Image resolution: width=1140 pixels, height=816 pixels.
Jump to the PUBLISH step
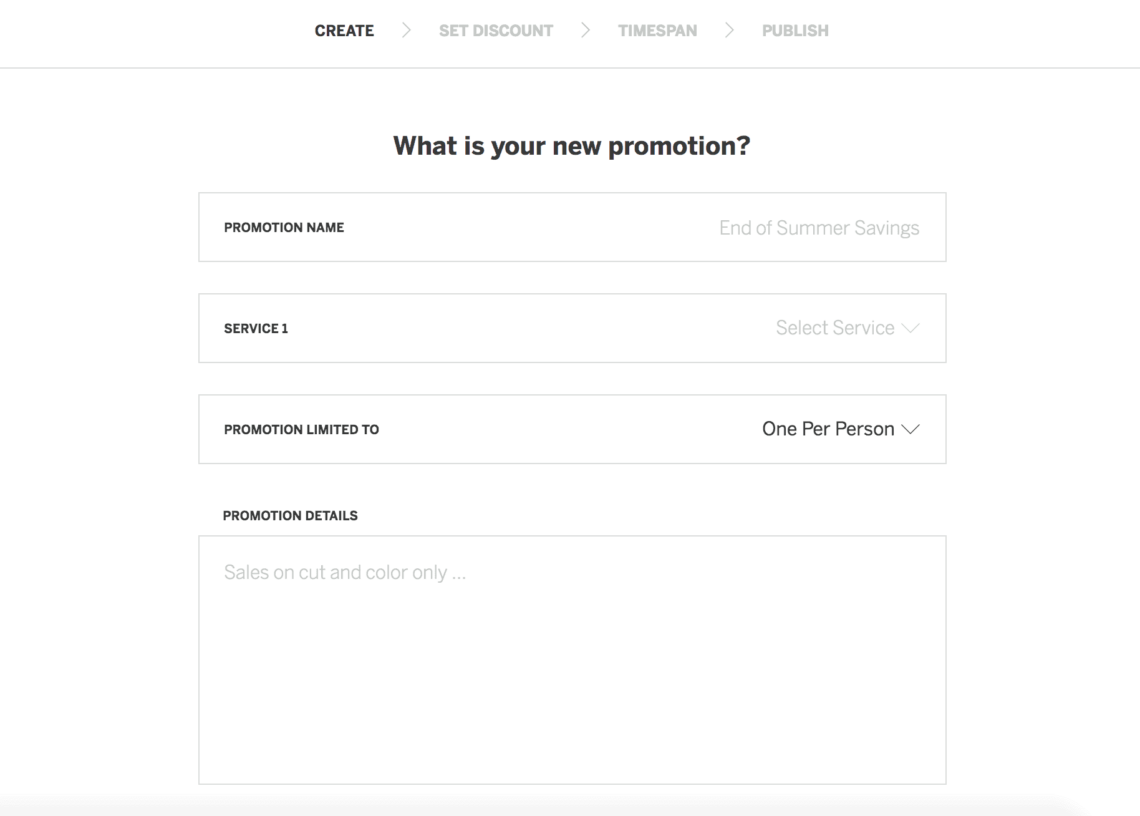click(x=794, y=30)
